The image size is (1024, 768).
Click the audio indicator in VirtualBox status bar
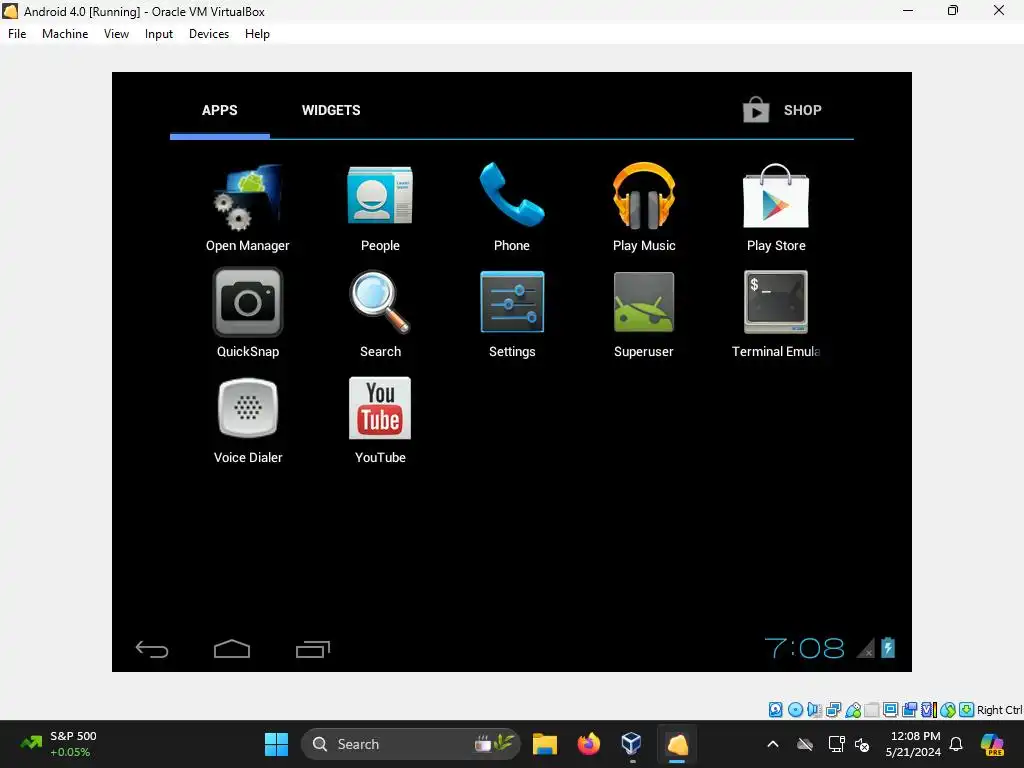(x=814, y=710)
